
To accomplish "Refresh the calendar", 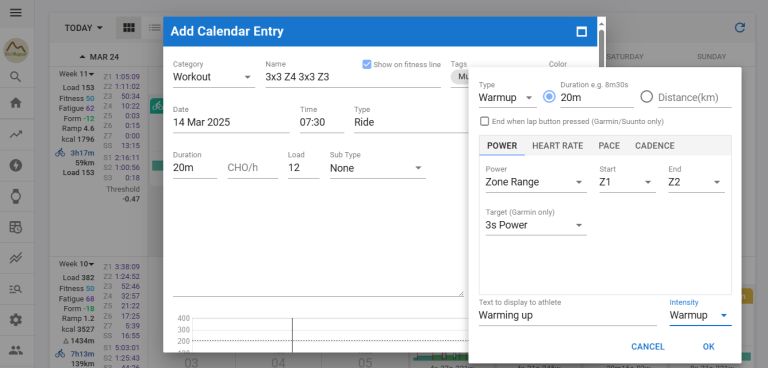I will point(740,28).
